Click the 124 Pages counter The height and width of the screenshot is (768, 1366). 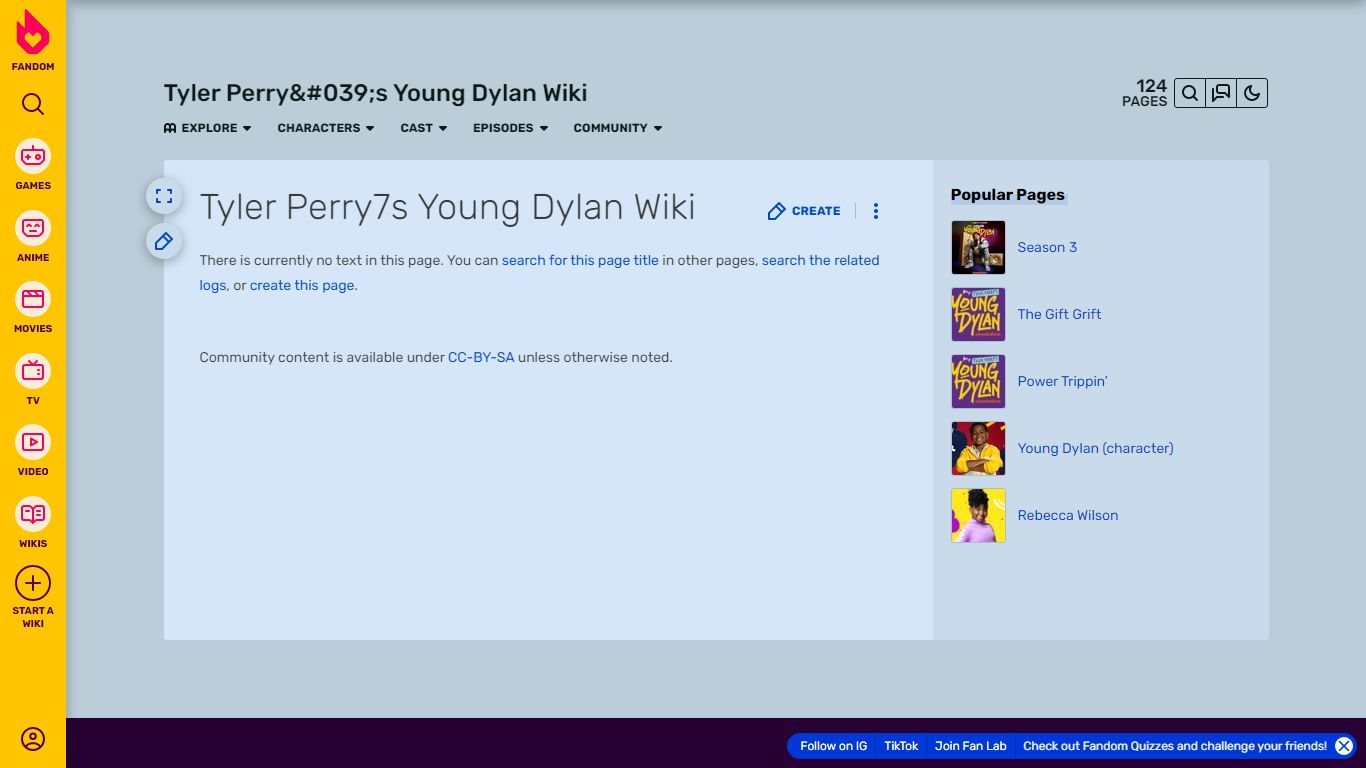click(x=1145, y=93)
